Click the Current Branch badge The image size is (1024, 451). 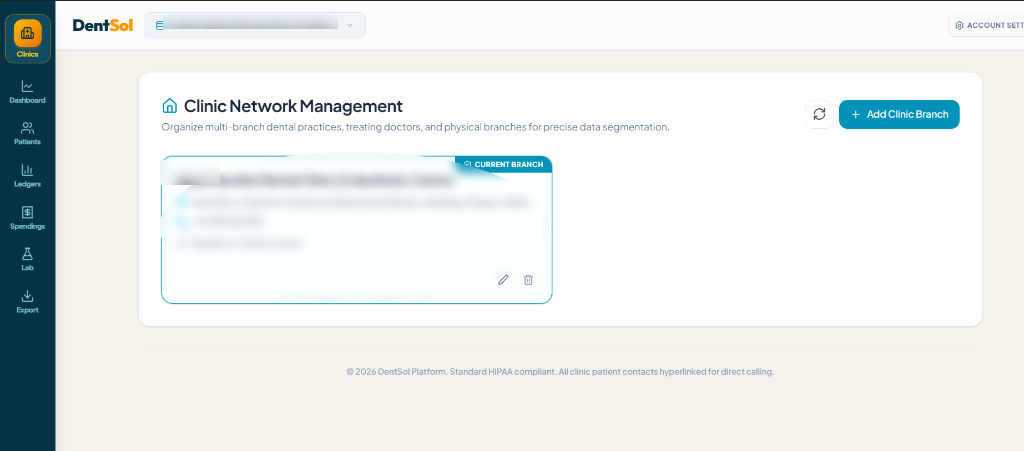pyautogui.click(x=504, y=164)
